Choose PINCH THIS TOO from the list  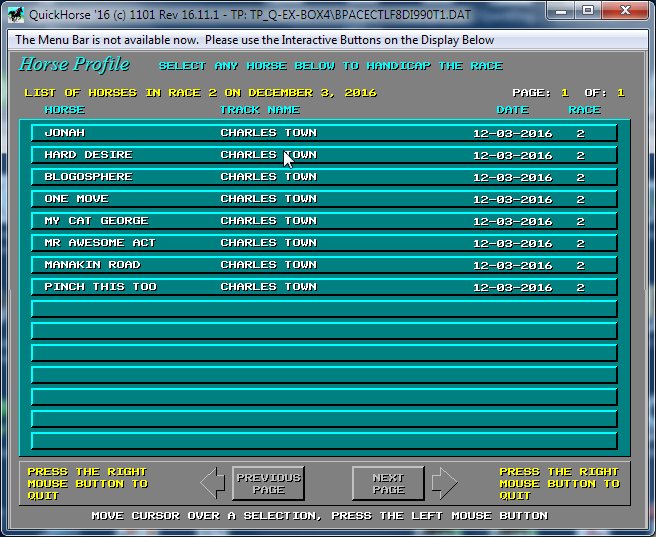[x=324, y=287]
